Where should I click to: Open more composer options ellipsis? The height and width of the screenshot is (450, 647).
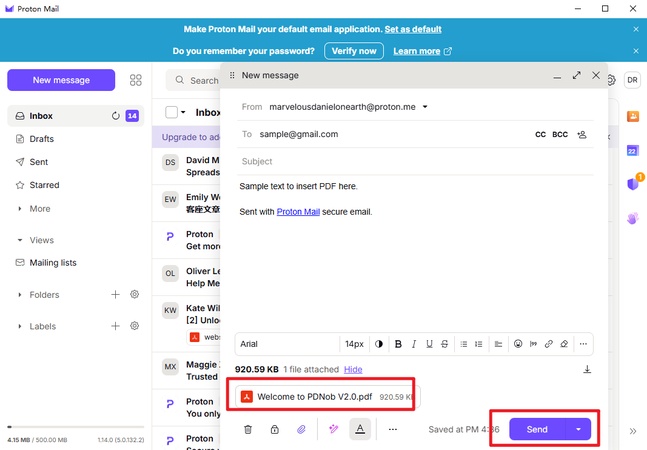click(x=392, y=429)
